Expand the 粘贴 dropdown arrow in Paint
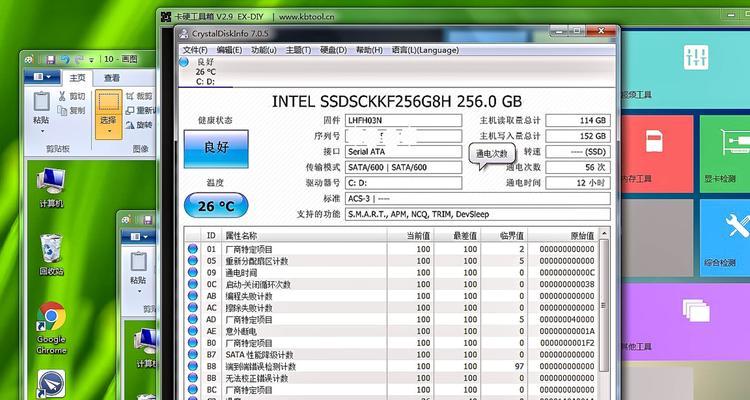The image size is (750, 400). coord(42,131)
